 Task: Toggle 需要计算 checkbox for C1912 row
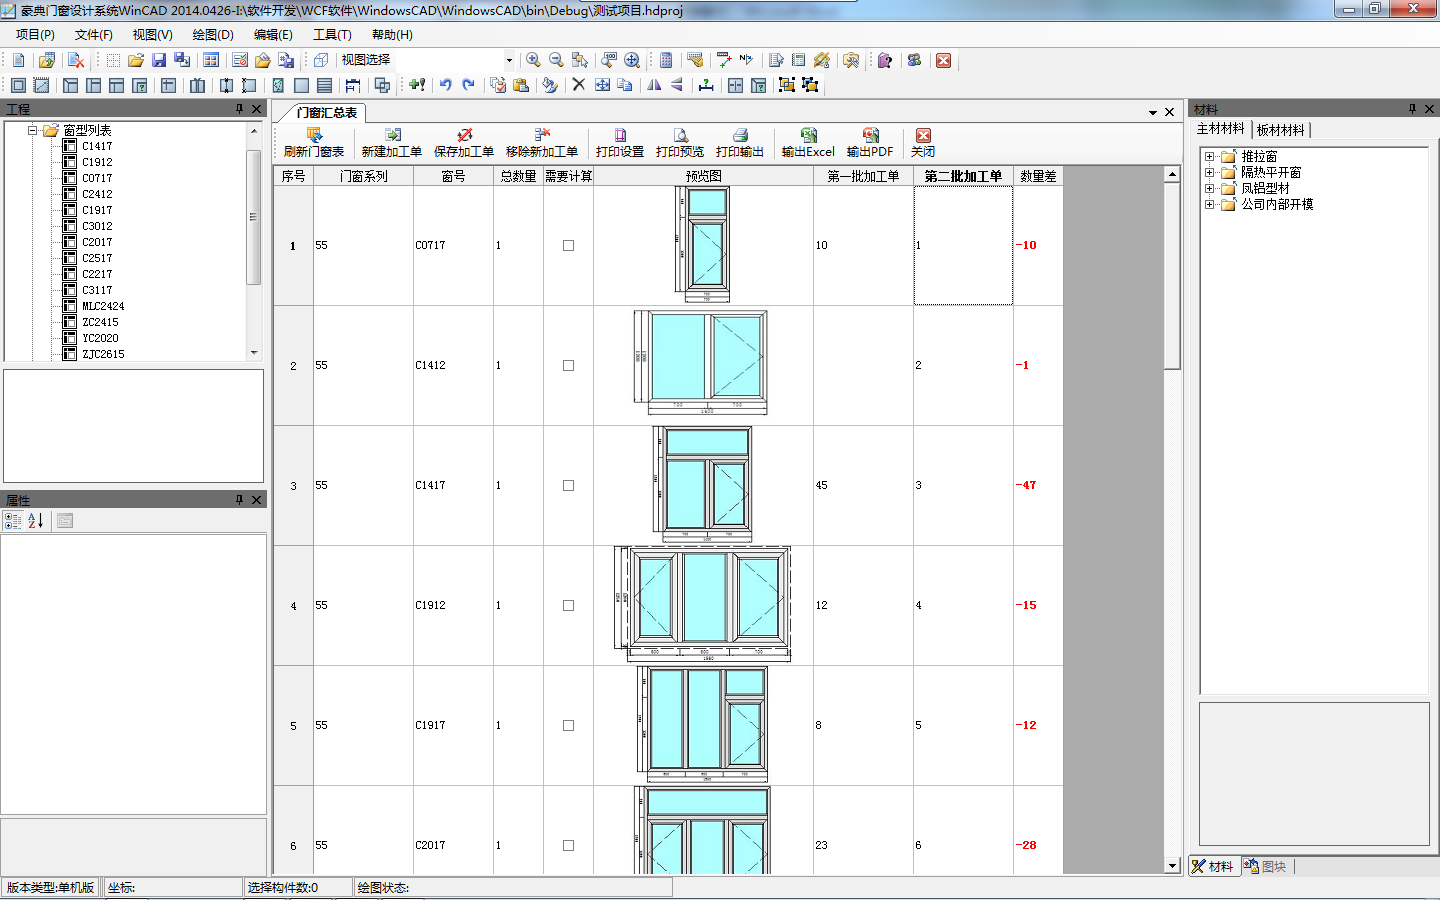pos(568,605)
